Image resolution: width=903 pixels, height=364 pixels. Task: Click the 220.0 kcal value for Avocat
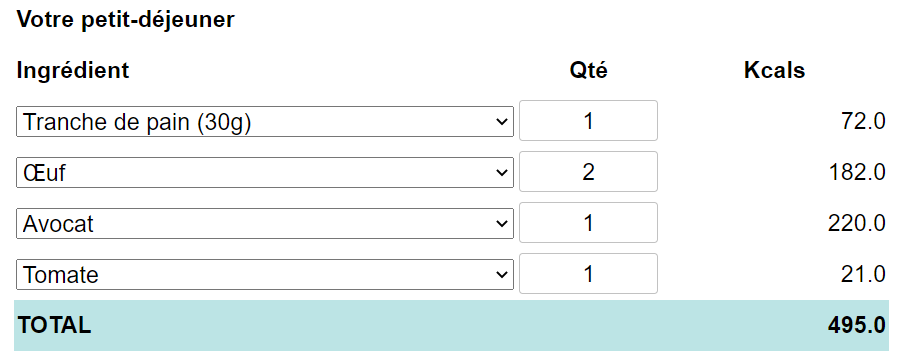857,223
